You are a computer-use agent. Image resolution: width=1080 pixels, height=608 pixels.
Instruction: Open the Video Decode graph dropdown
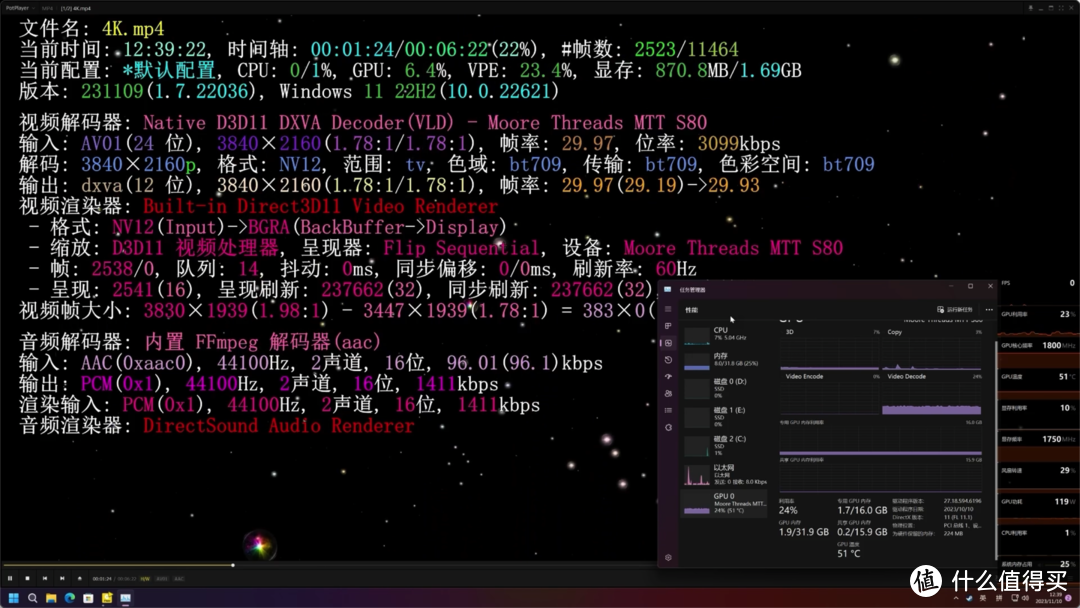(x=906, y=377)
